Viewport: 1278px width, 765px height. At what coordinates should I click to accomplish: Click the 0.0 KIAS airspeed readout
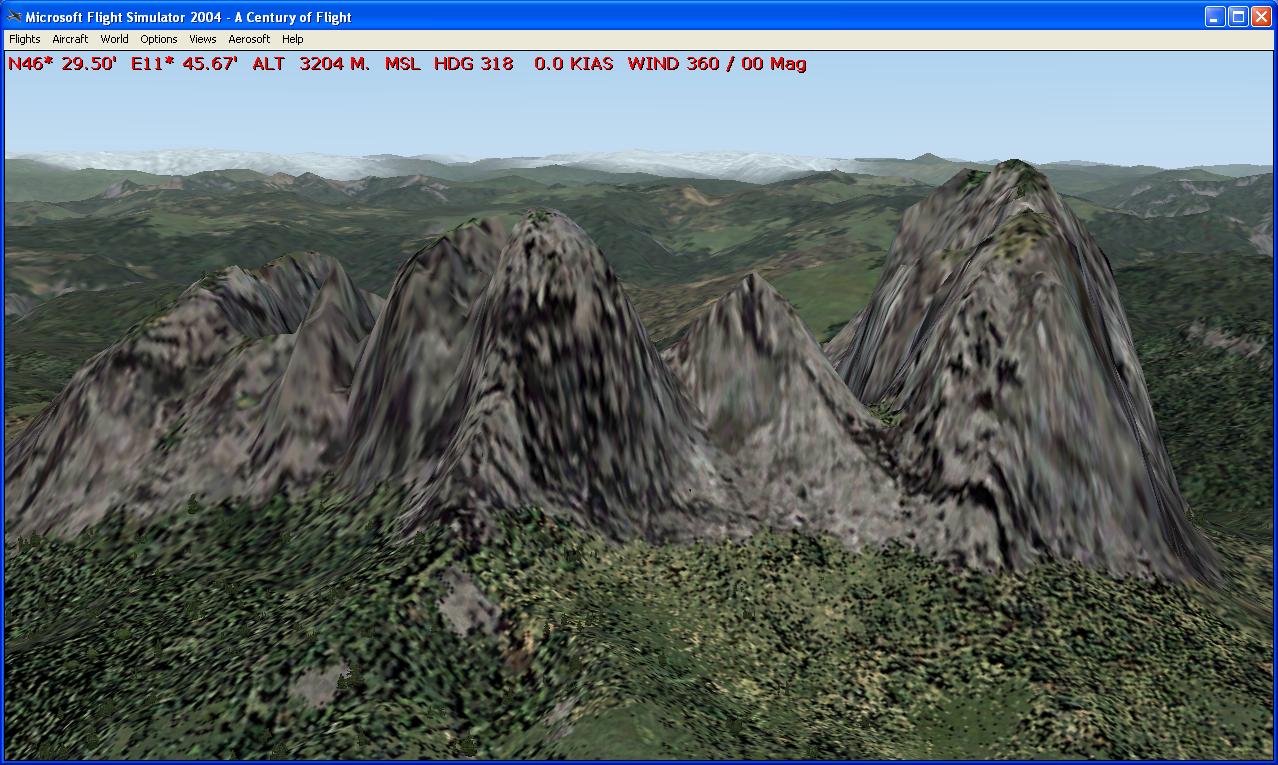(573, 64)
